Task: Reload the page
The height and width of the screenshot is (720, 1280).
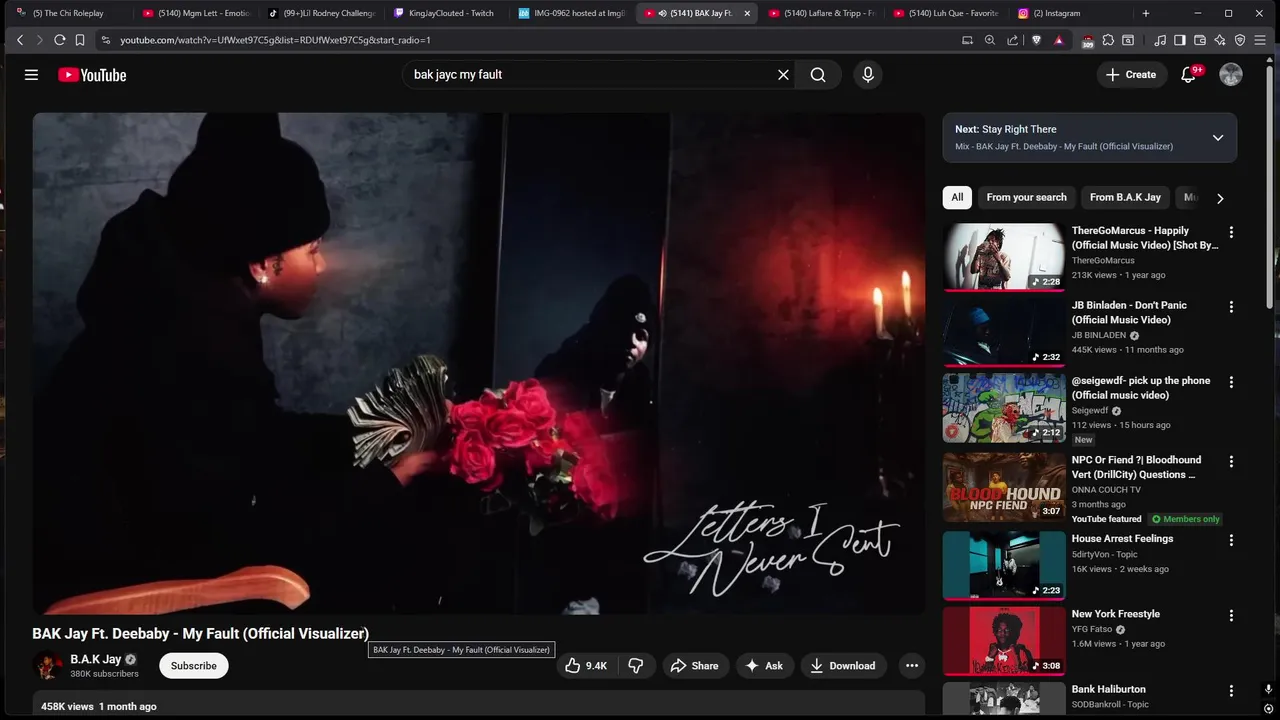Action: coord(59,40)
